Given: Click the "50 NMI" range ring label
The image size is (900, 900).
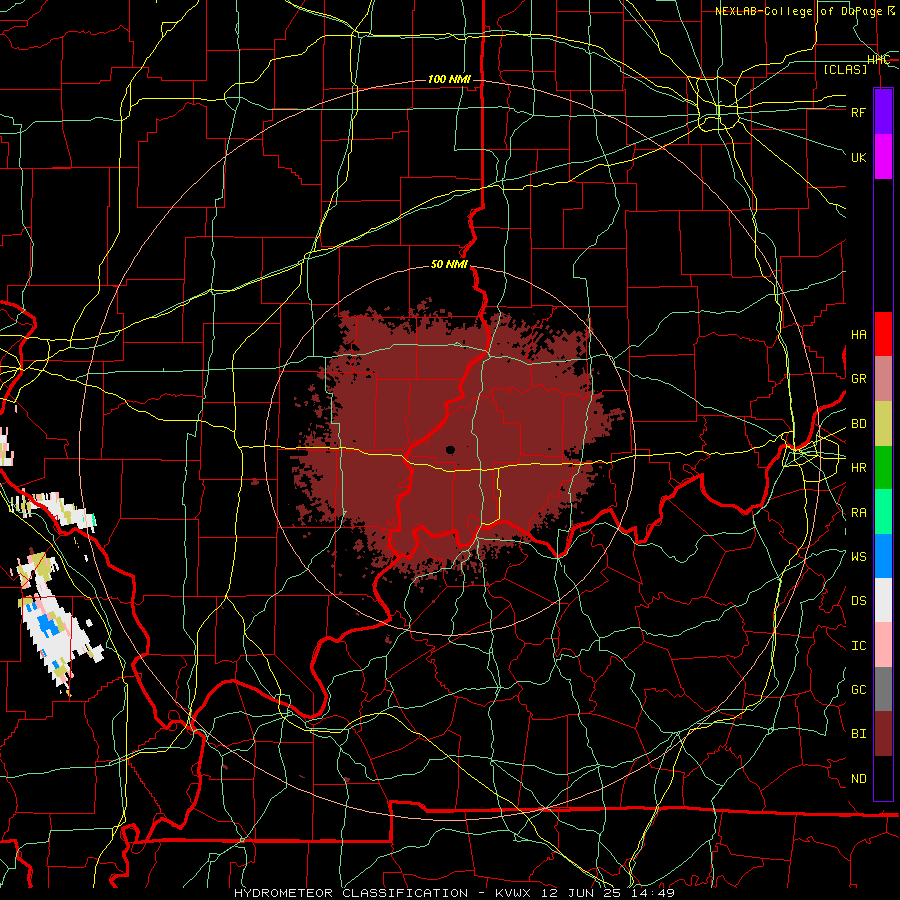Looking at the screenshot, I should click(449, 265).
